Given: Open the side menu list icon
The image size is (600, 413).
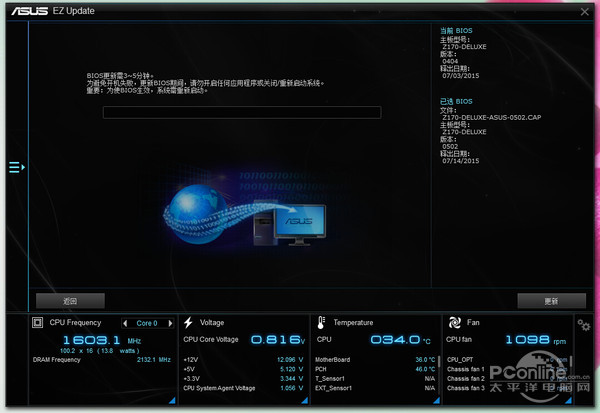Looking at the screenshot, I should coord(17,167).
